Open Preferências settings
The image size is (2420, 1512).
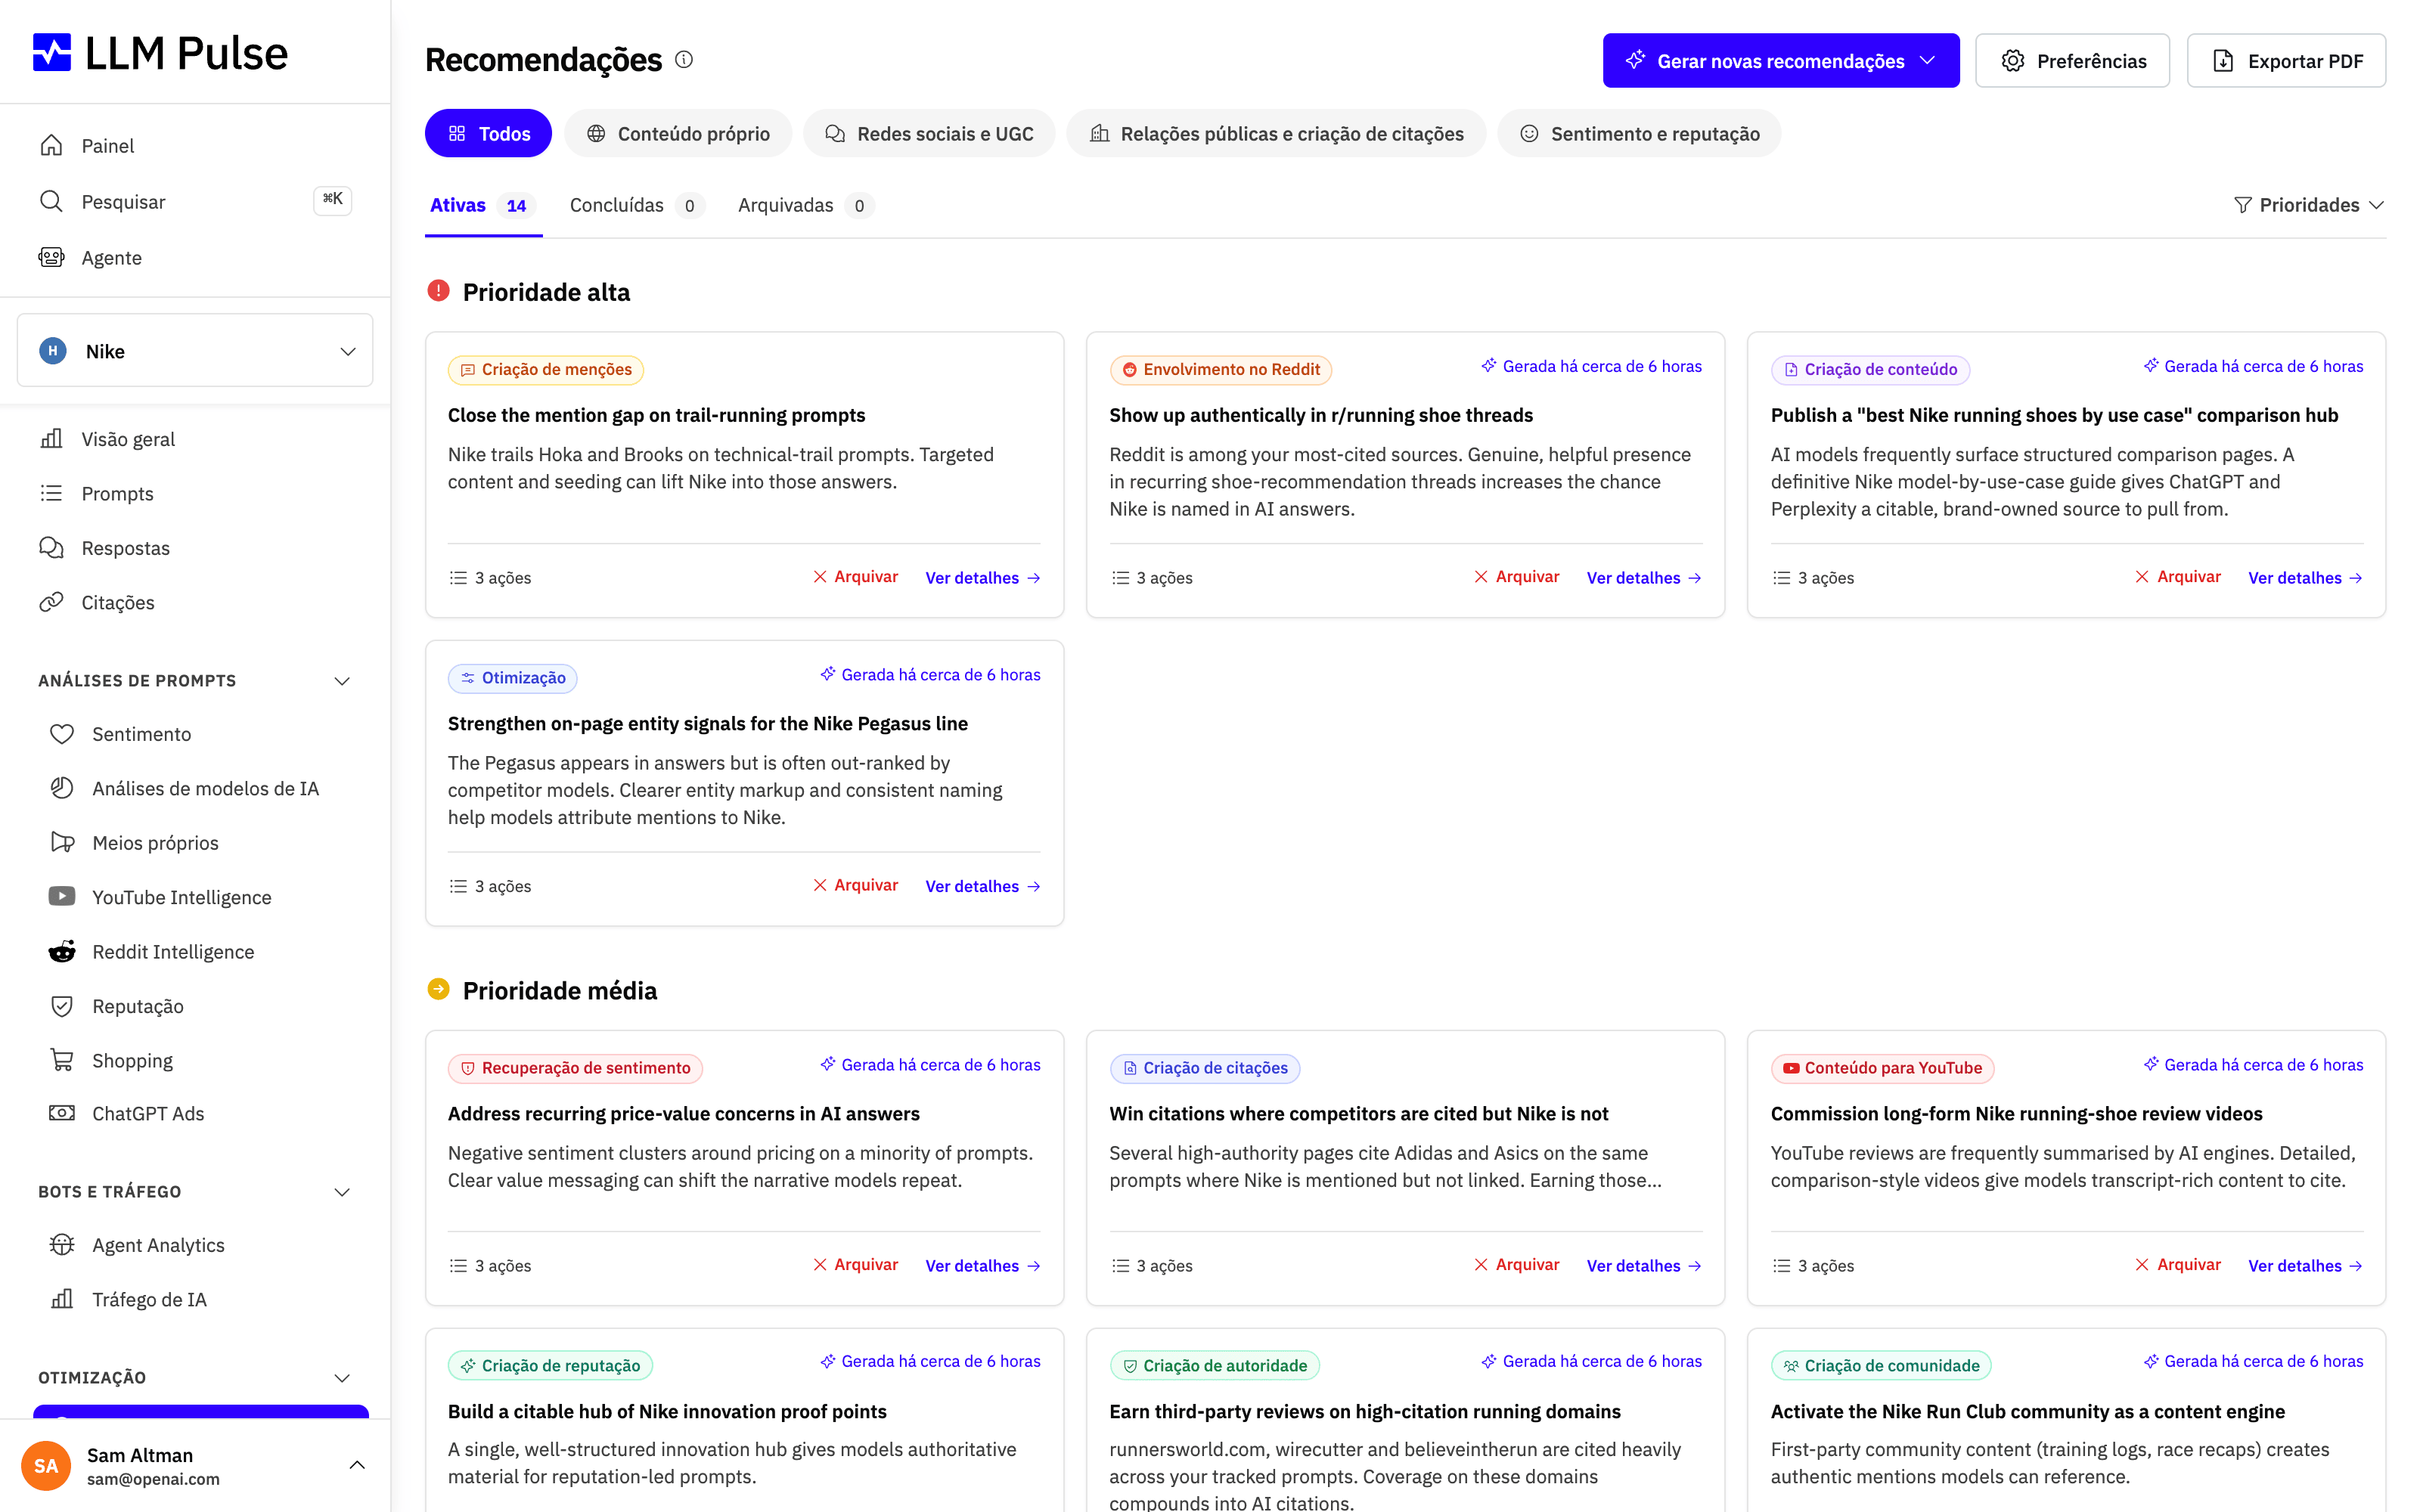coord(2072,61)
